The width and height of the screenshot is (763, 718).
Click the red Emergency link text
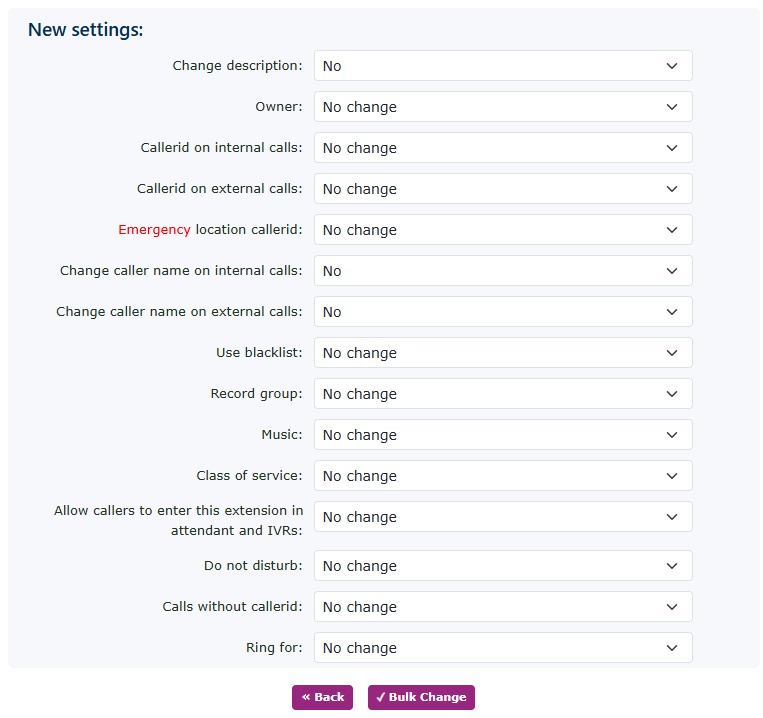(154, 230)
